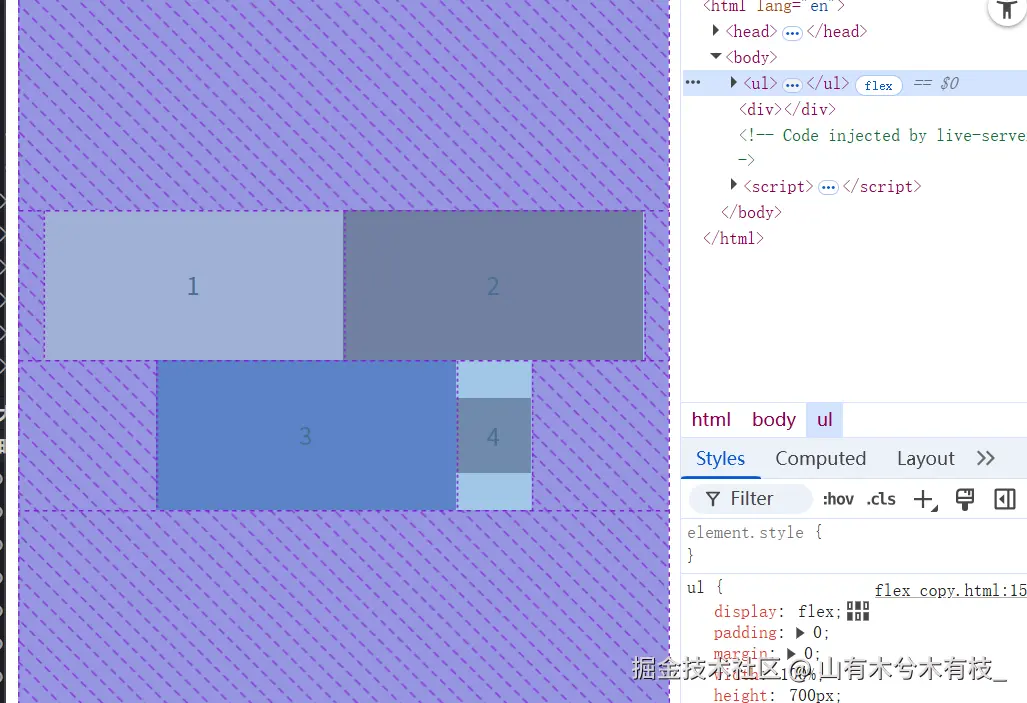Switch to the Styles tab
The image size is (1027, 703).
(x=720, y=458)
